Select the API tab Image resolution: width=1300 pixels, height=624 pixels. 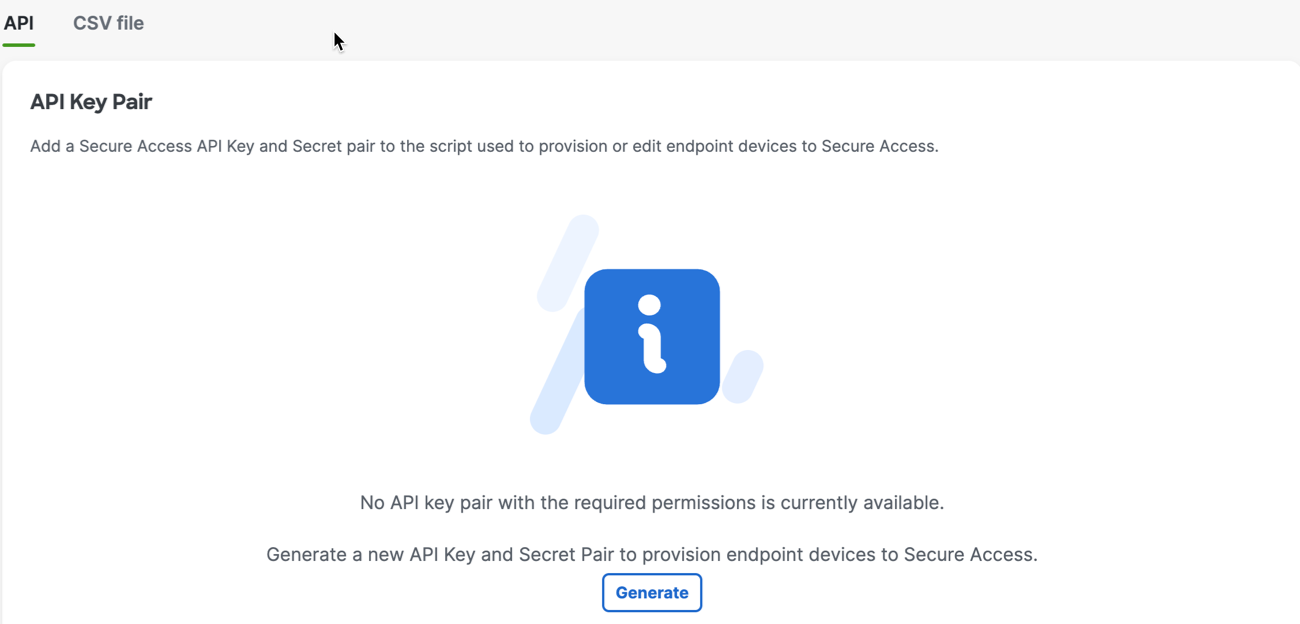pyautogui.click(x=19, y=23)
